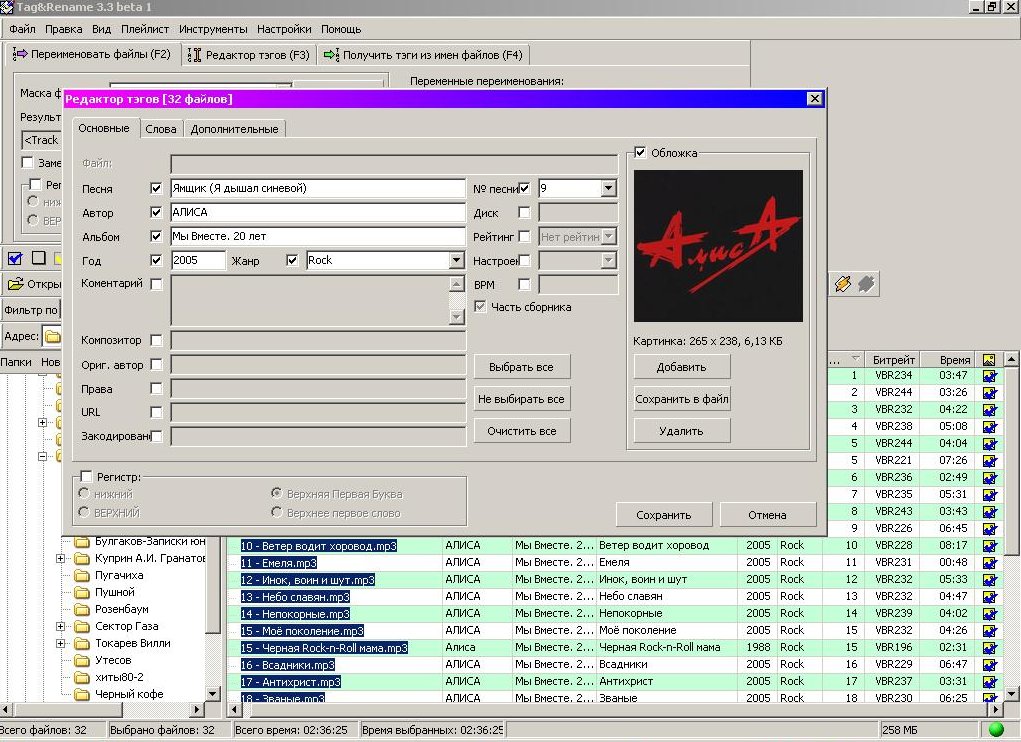
Task: Click the check-all files toolbar icon
Action: pyautogui.click(x=15, y=258)
